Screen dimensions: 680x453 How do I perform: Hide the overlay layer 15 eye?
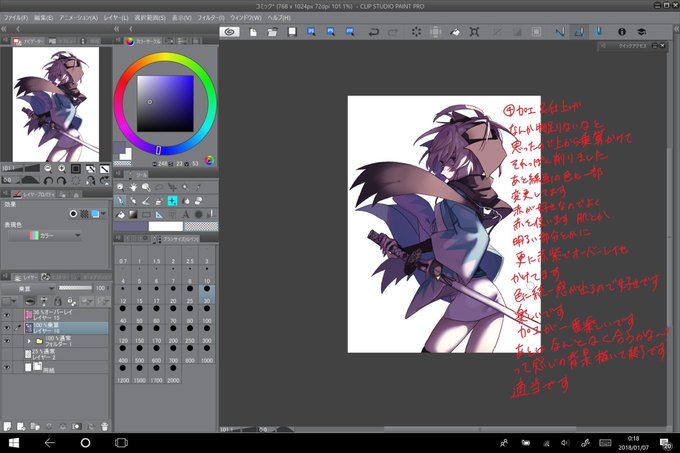pyautogui.click(x=6, y=315)
